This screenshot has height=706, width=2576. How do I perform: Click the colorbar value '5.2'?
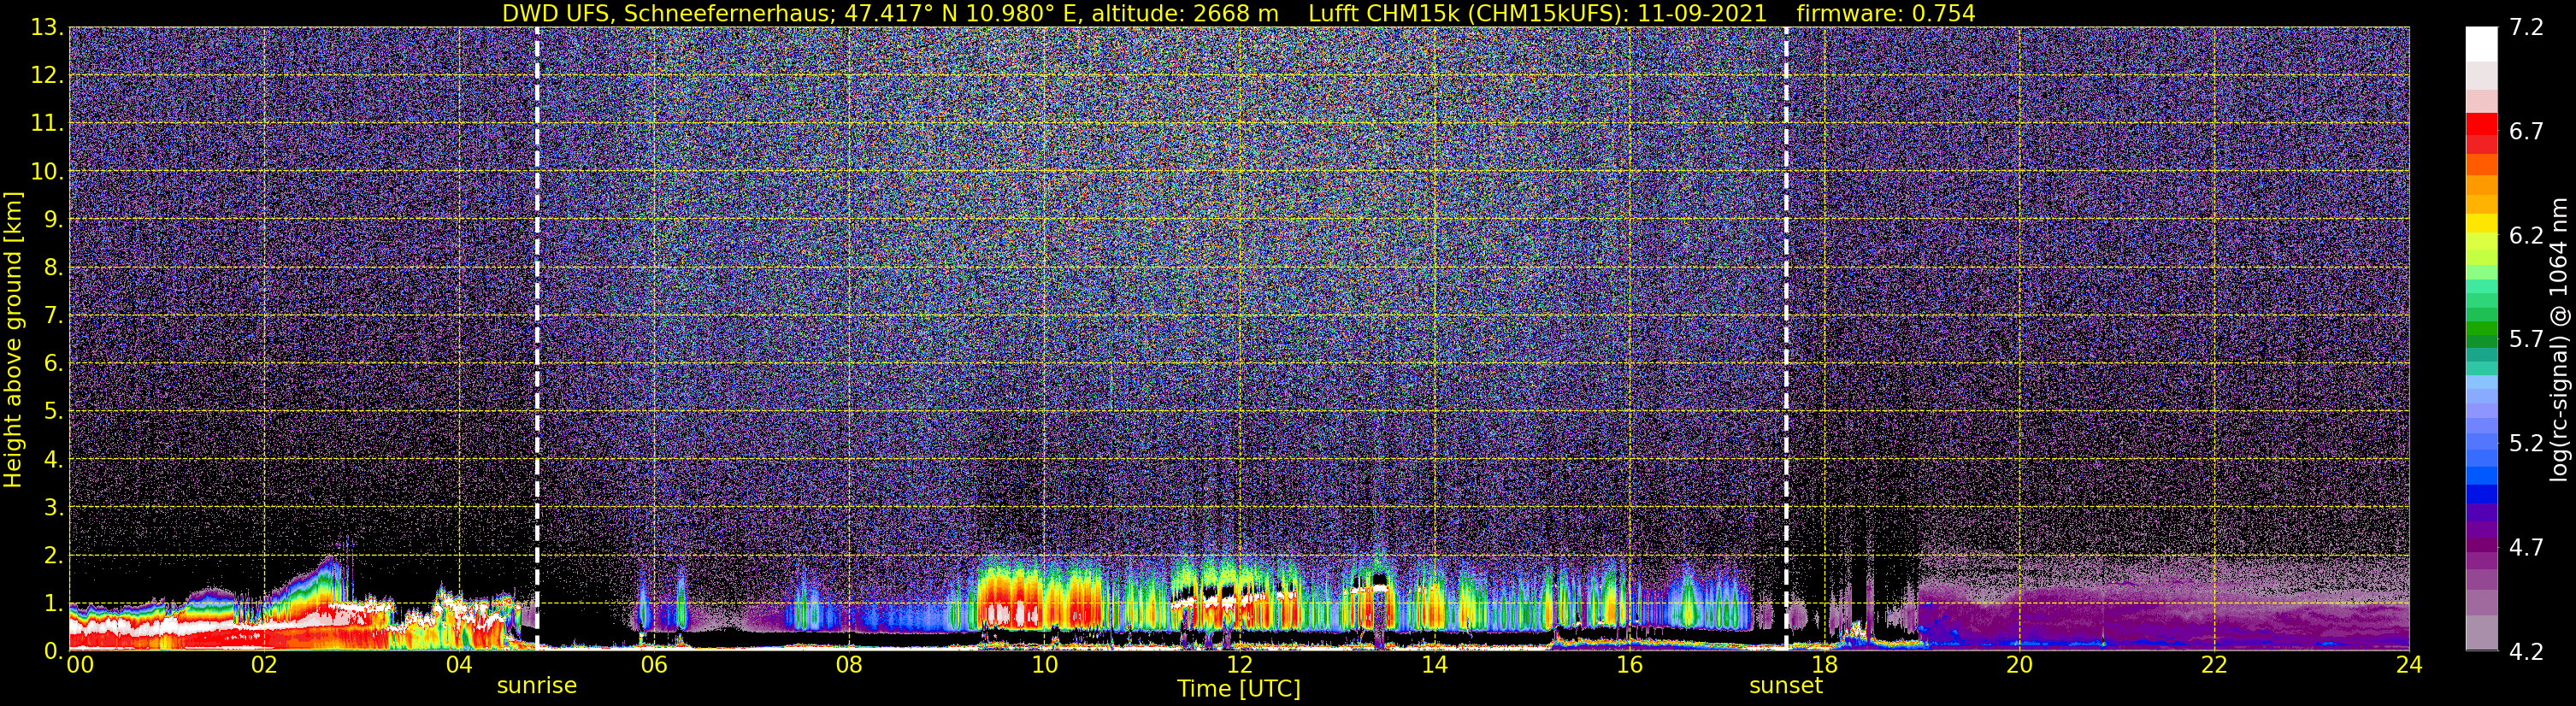(2527, 444)
